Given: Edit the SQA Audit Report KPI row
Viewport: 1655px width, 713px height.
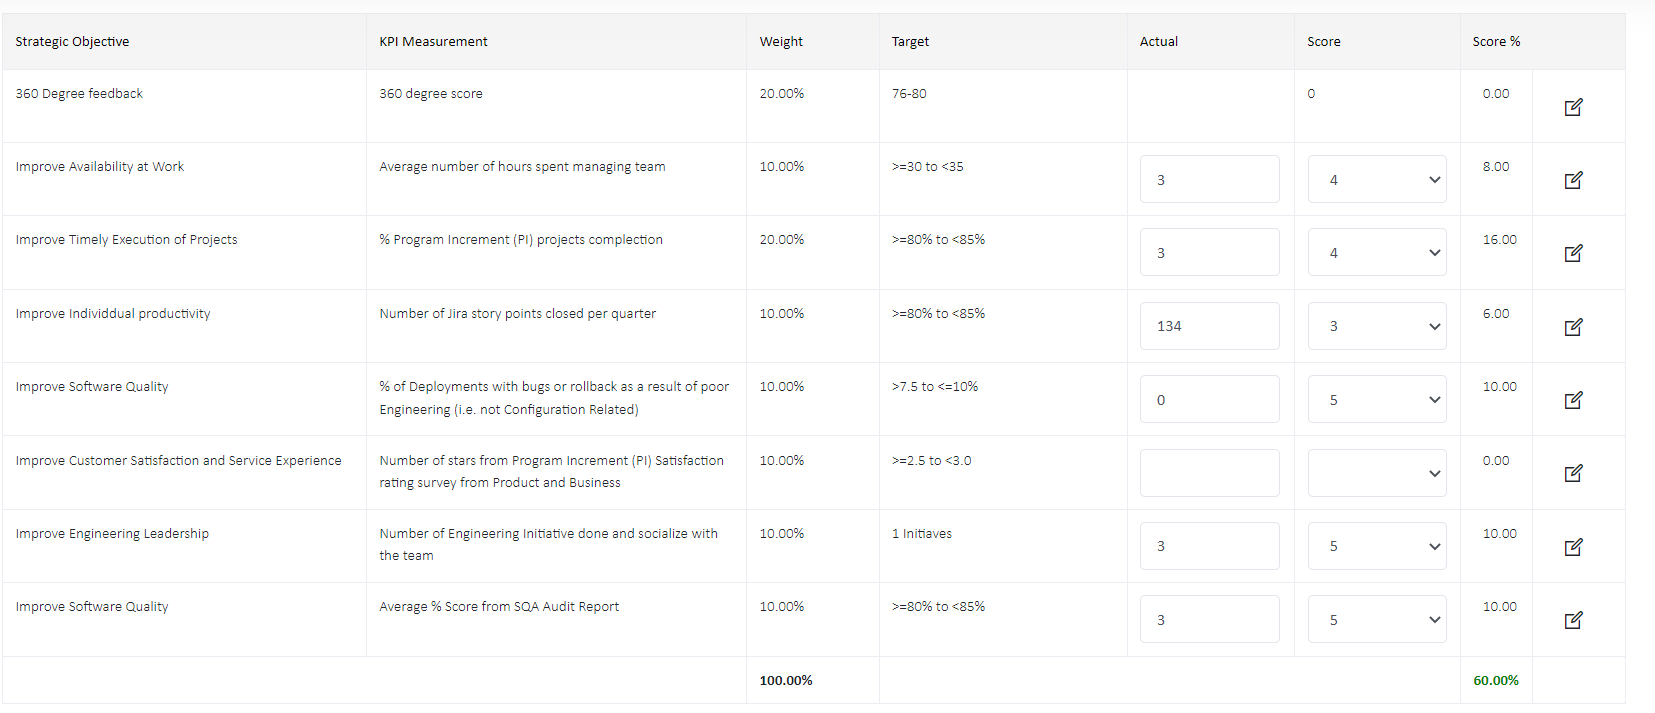Looking at the screenshot, I should coord(1573,620).
